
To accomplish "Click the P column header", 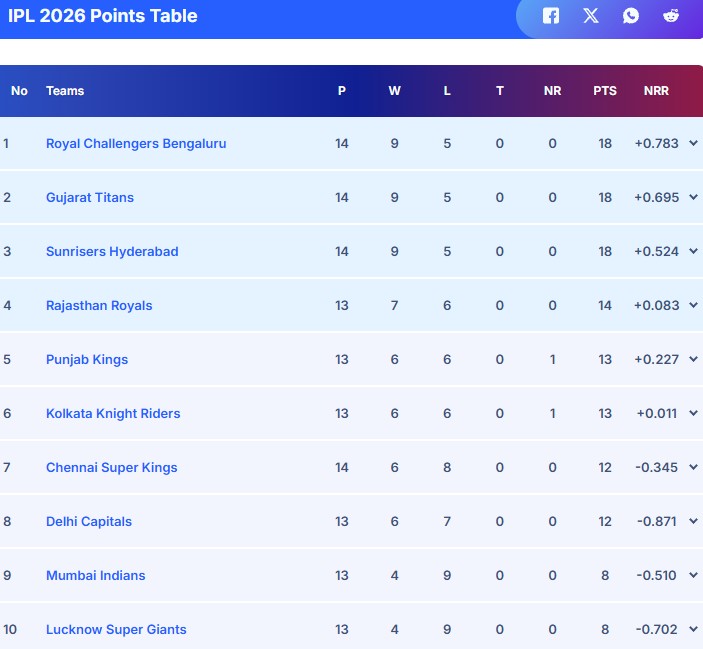I will [x=342, y=91].
